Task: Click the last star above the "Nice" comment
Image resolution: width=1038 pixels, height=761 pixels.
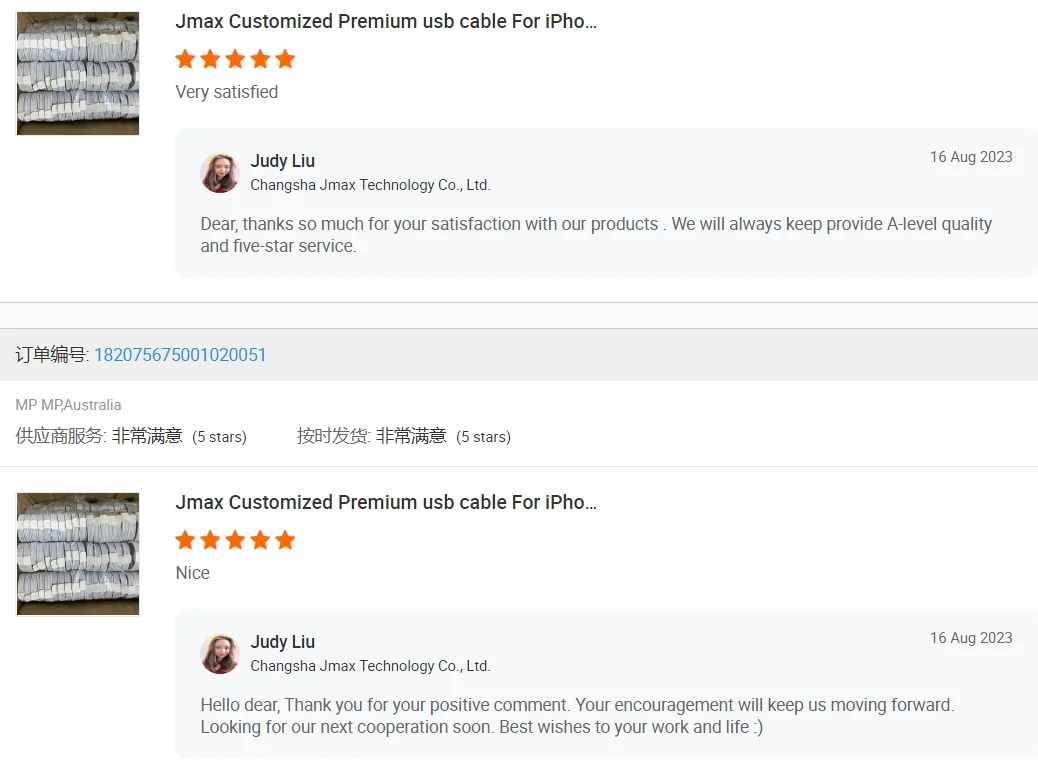Action: [x=285, y=540]
